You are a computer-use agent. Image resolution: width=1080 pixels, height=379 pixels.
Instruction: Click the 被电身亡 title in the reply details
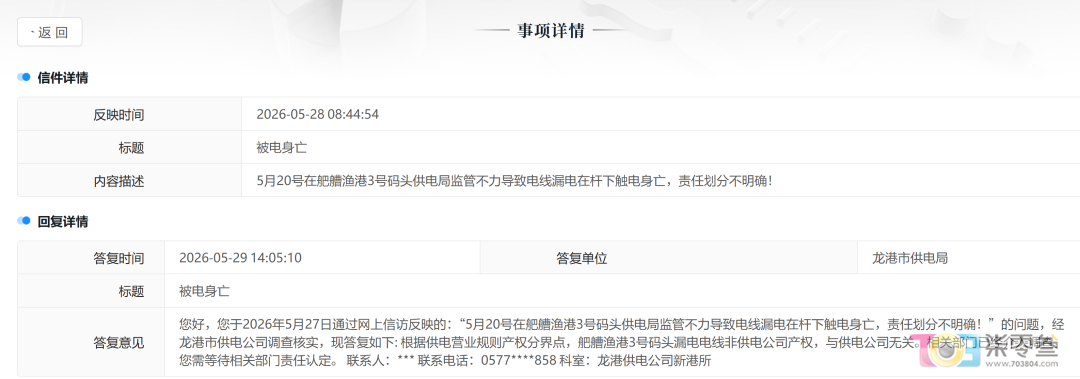click(x=205, y=291)
